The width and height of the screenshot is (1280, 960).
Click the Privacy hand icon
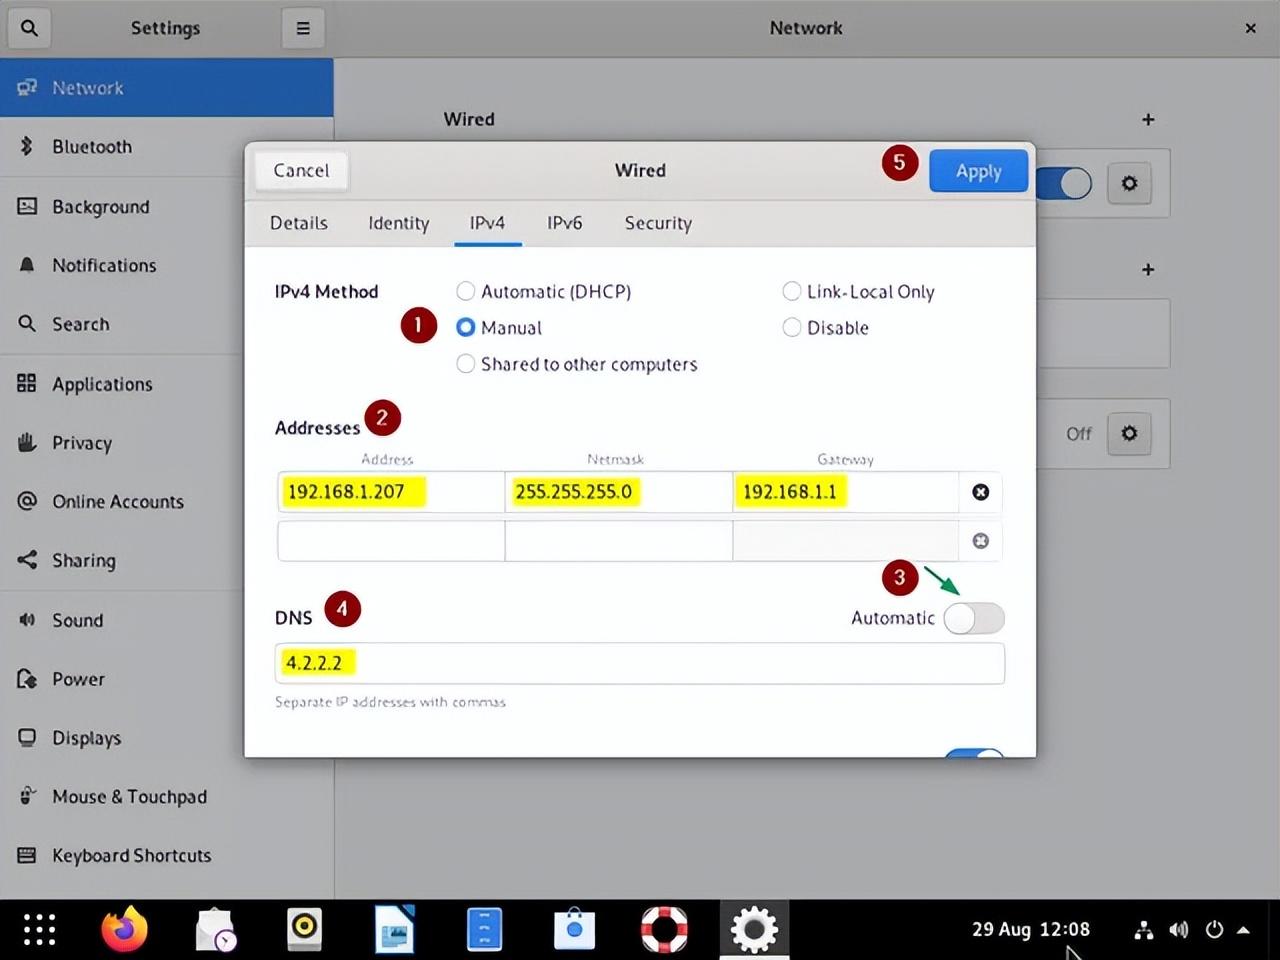(x=27, y=442)
